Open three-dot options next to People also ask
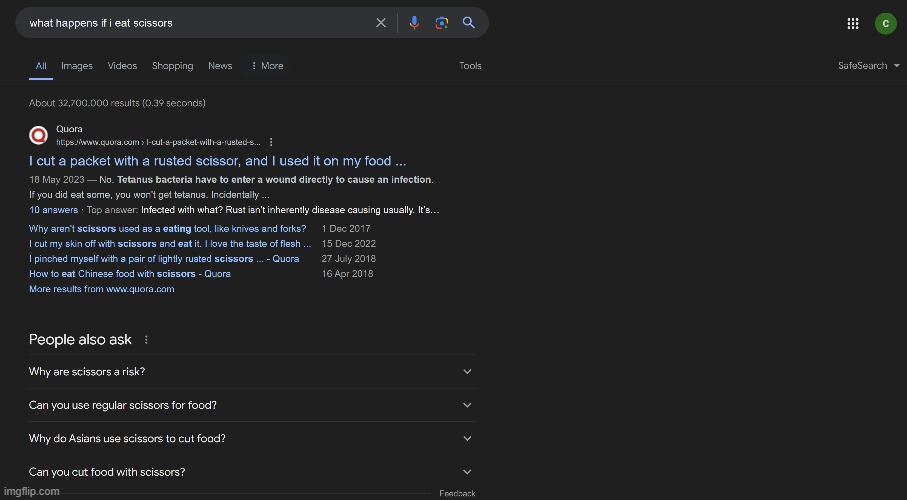The height and width of the screenshot is (500, 907). [x=146, y=340]
